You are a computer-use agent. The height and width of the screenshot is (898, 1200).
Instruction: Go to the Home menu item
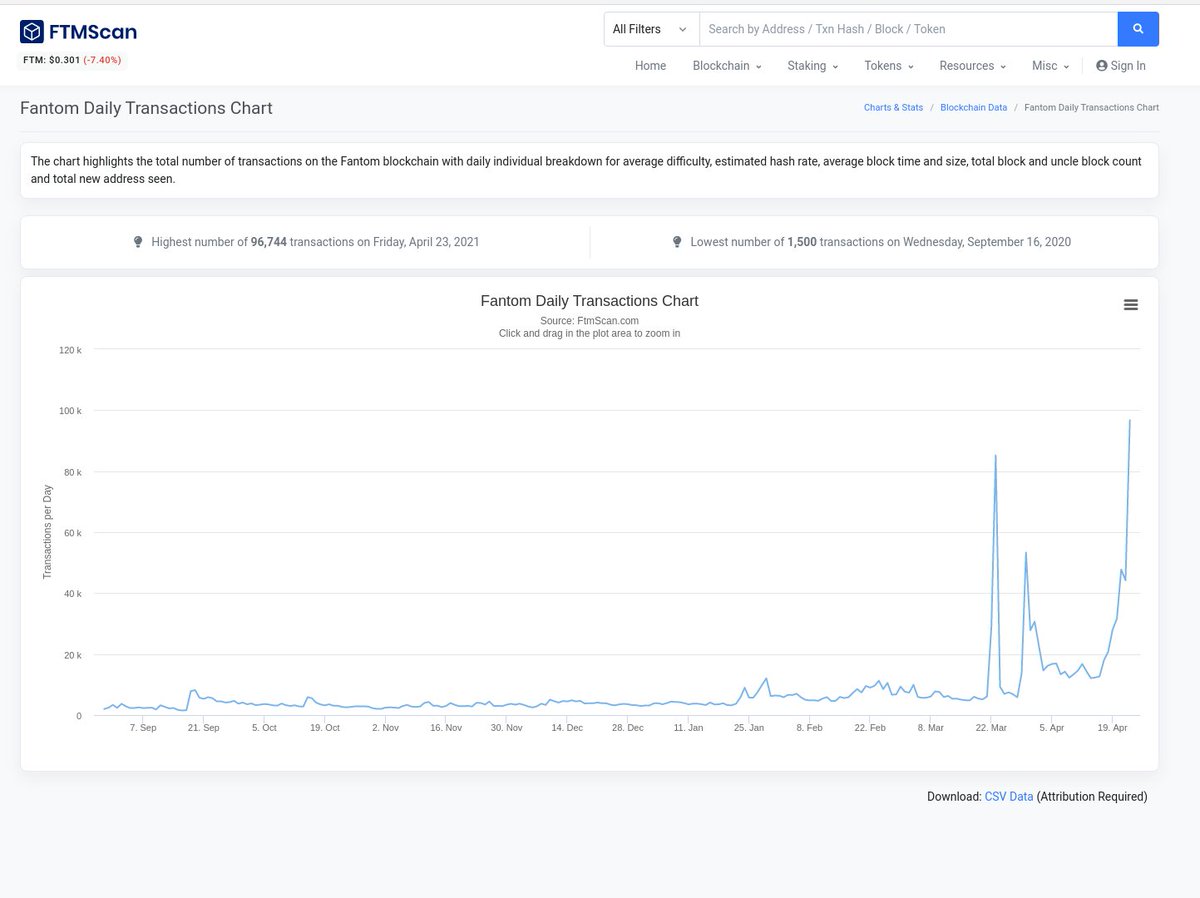point(650,66)
